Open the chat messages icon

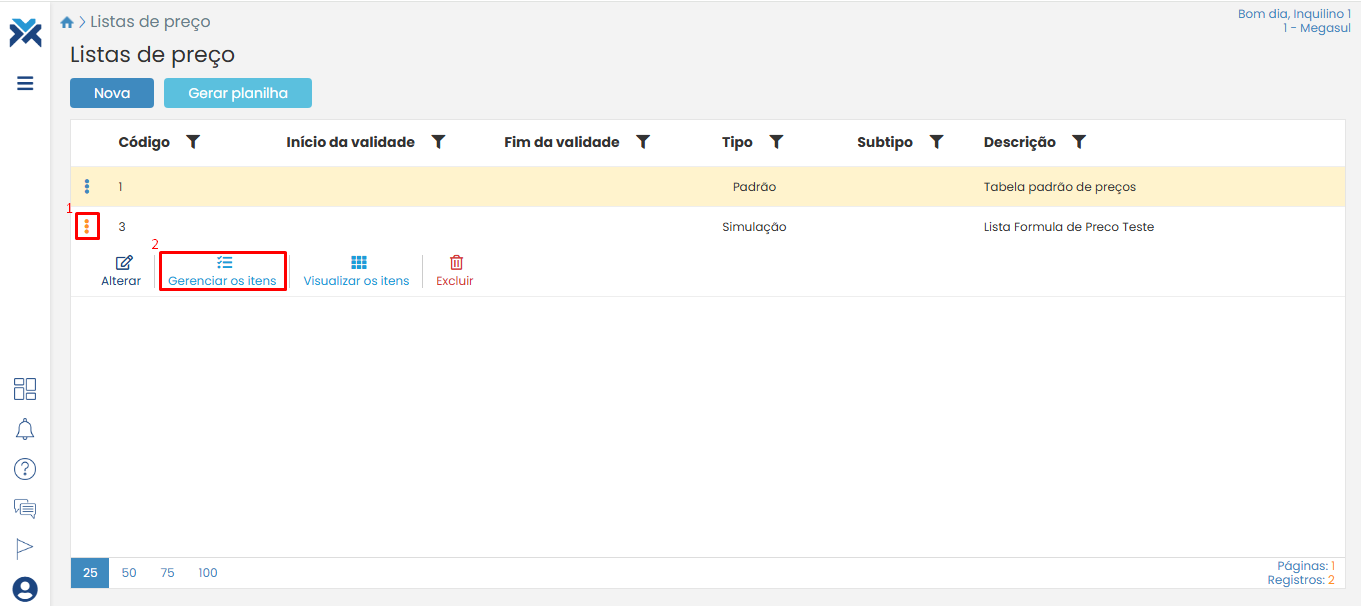25,508
